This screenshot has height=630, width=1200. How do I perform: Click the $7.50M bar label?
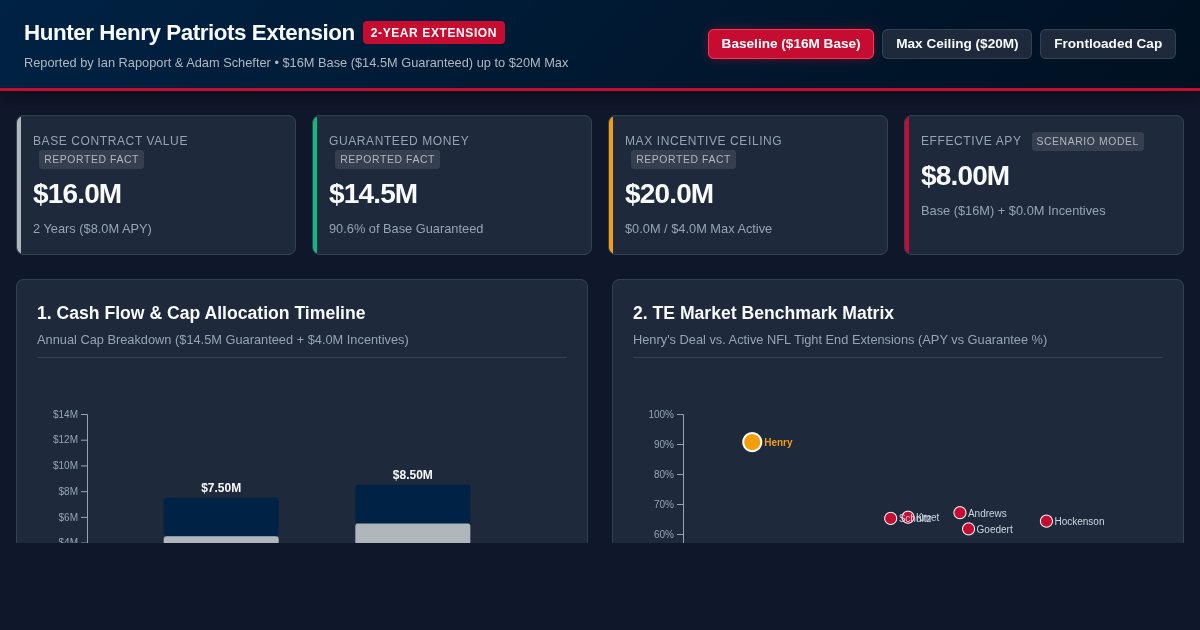221,488
